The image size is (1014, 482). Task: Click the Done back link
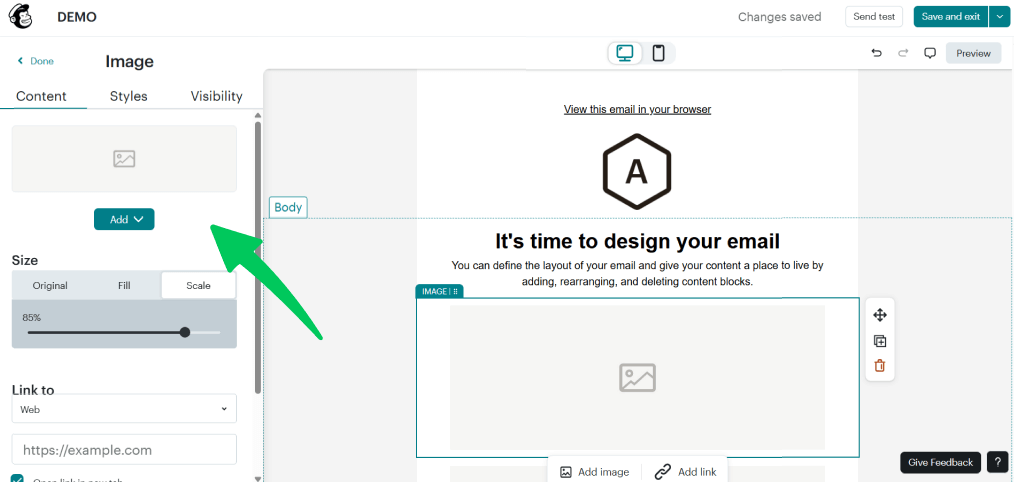tap(36, 61)
